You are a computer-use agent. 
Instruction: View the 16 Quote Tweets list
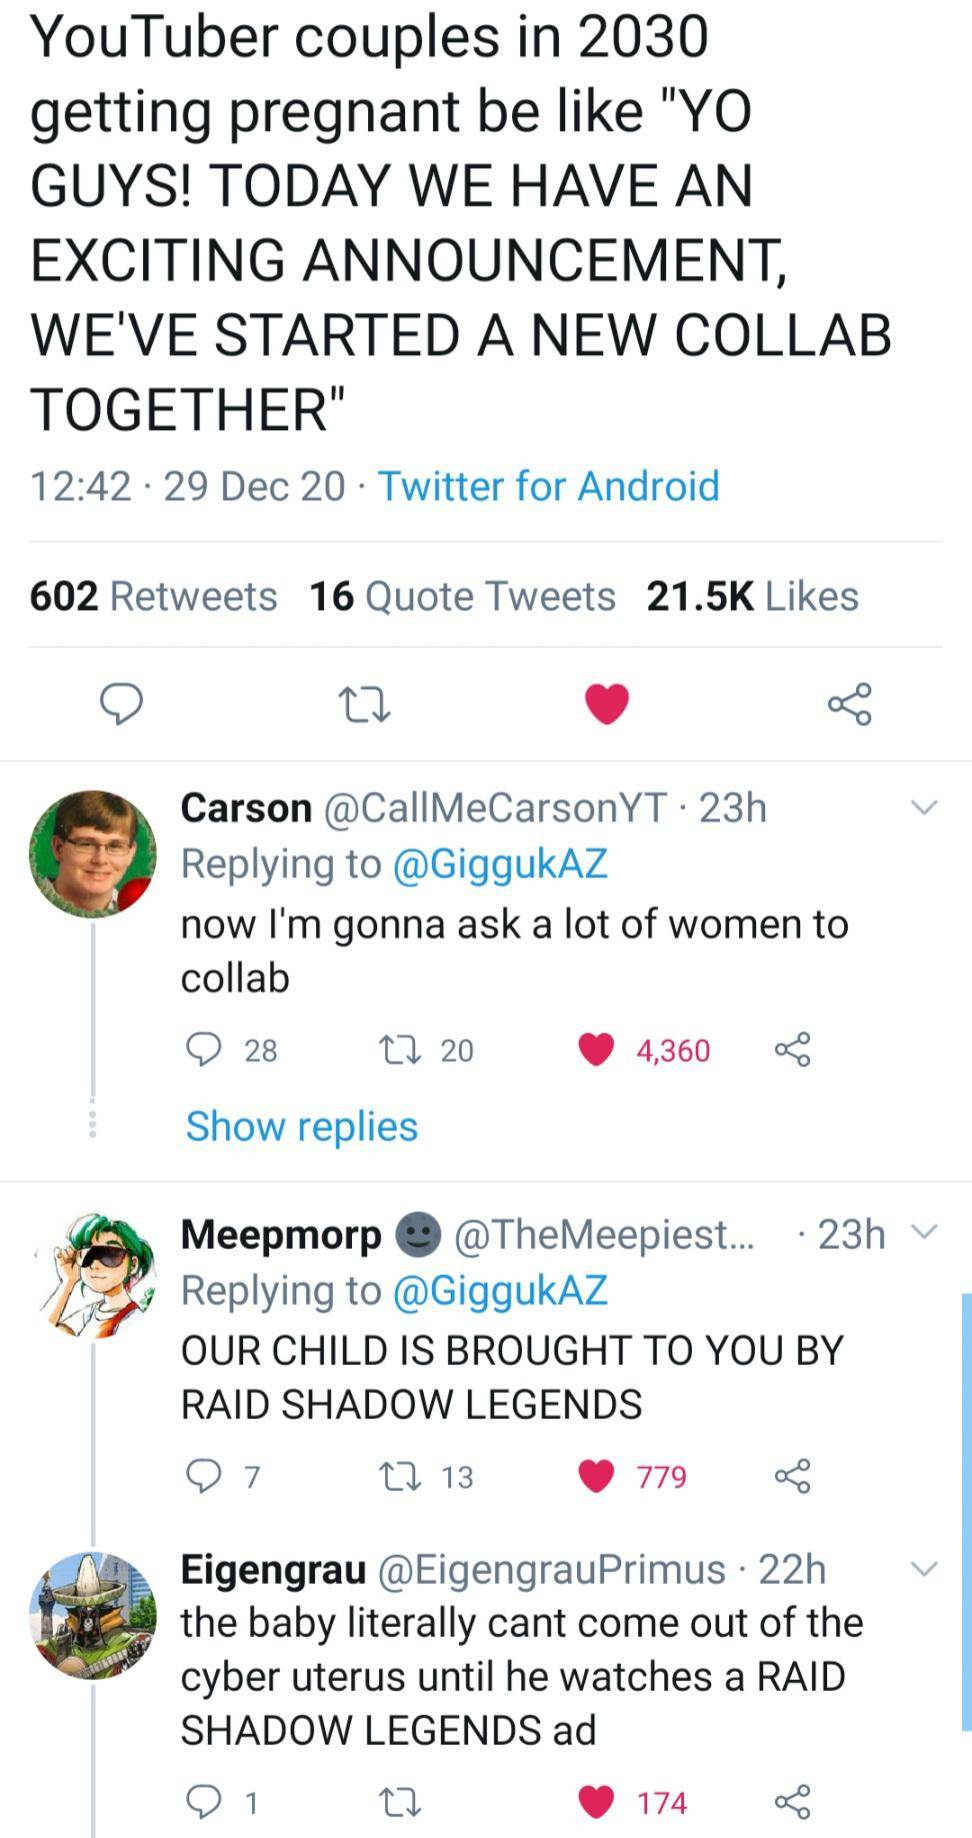click(462, 596)
